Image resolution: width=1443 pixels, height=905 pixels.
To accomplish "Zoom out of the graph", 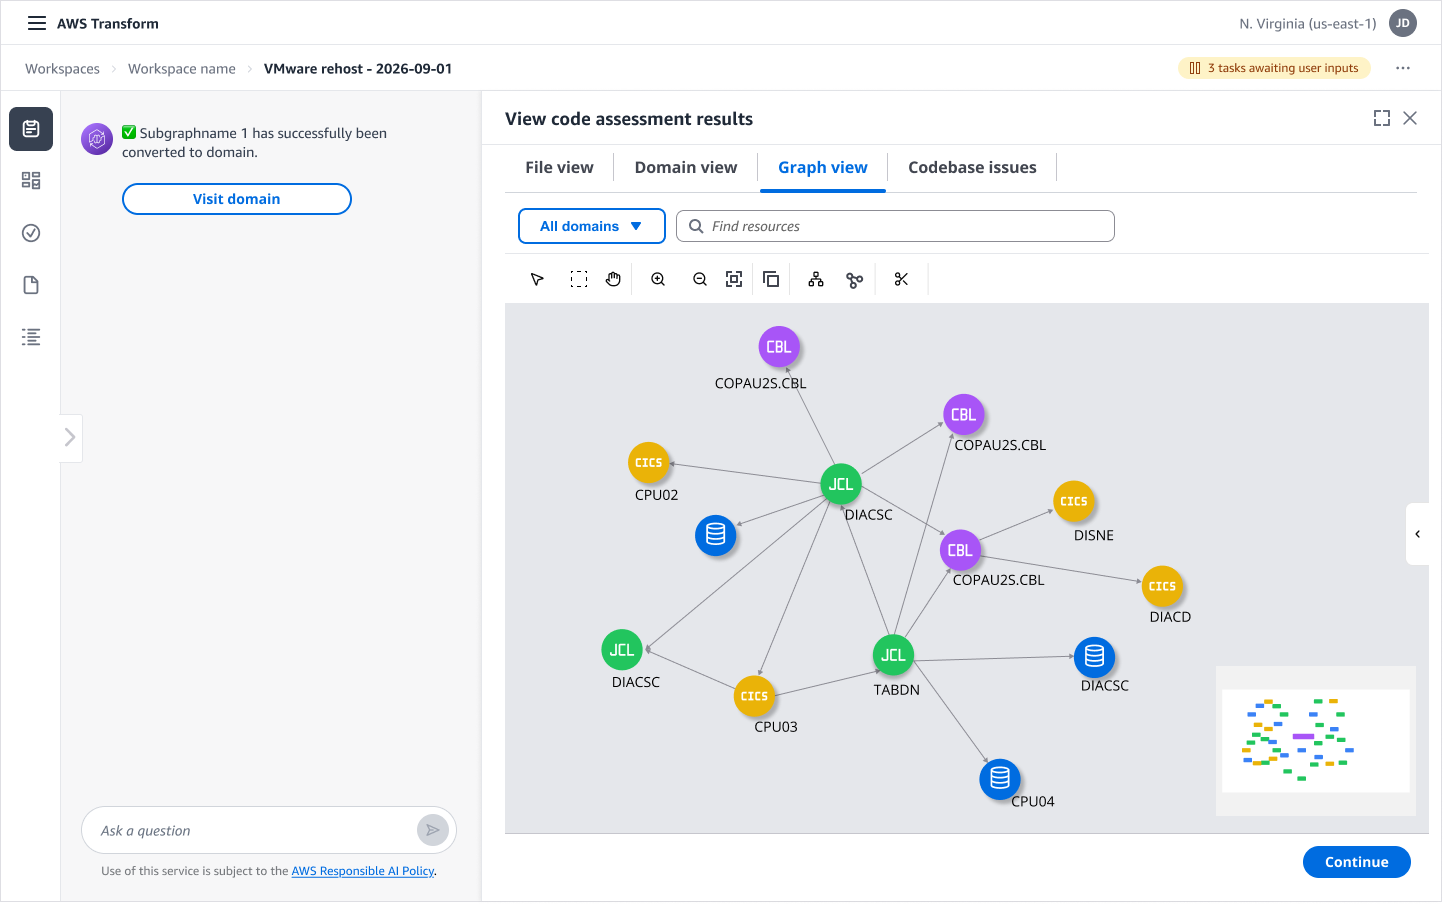I will tap(700, 280).
